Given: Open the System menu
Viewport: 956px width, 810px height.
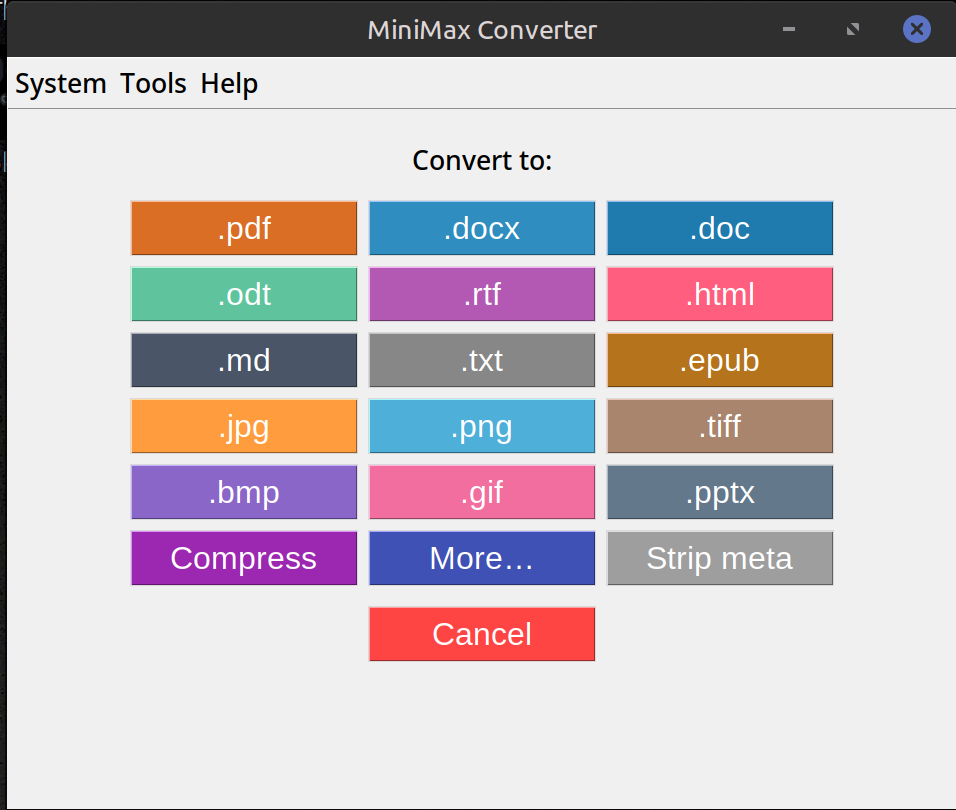Looking at the screenshot, I should [x=60, y=83].
